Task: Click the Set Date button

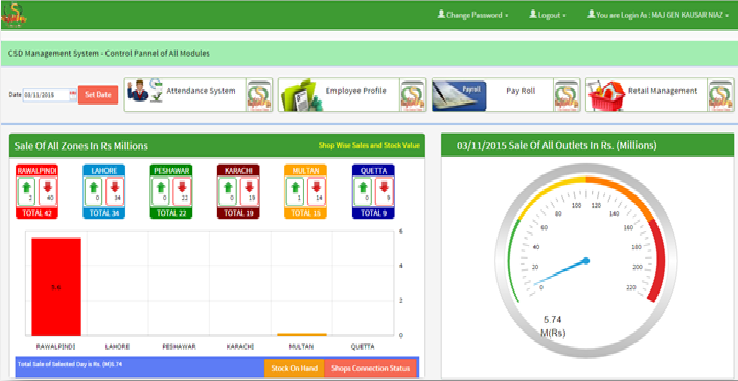Action: [98, 95]
